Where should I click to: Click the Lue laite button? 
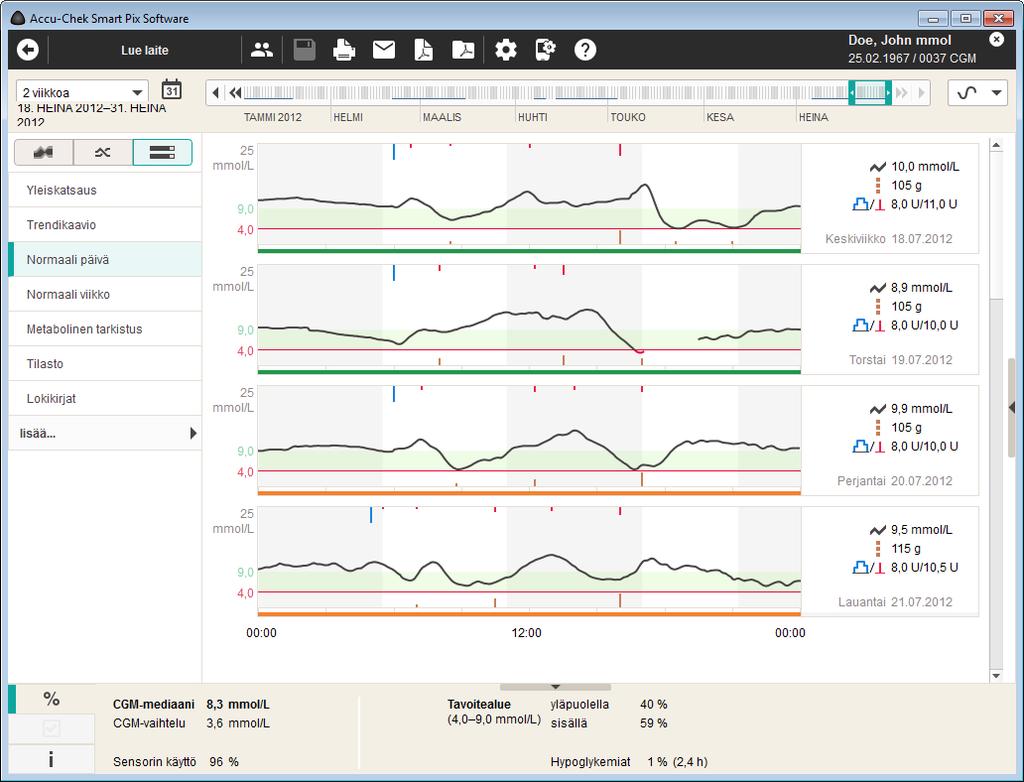[144, 50]
